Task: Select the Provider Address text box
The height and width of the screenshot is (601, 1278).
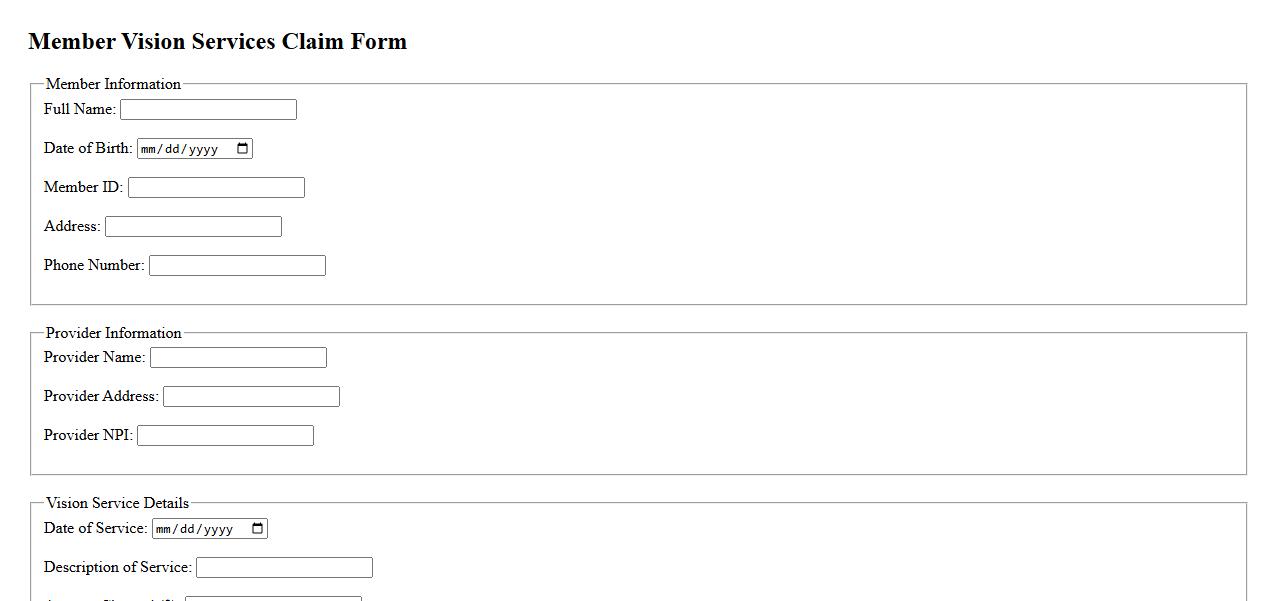Action: (251, 397)
